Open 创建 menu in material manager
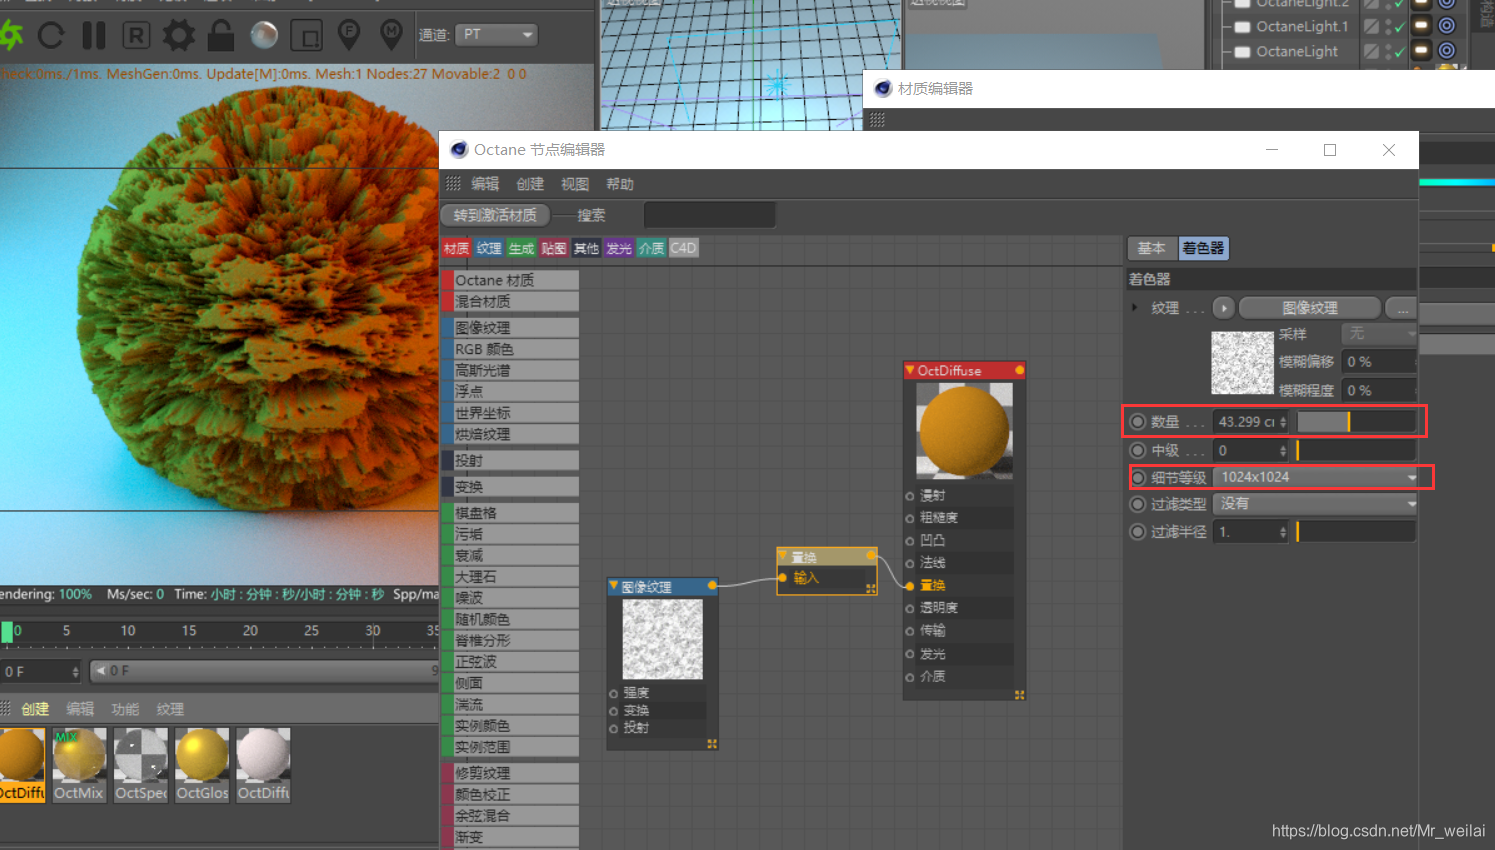 click(x=36, y=709)
